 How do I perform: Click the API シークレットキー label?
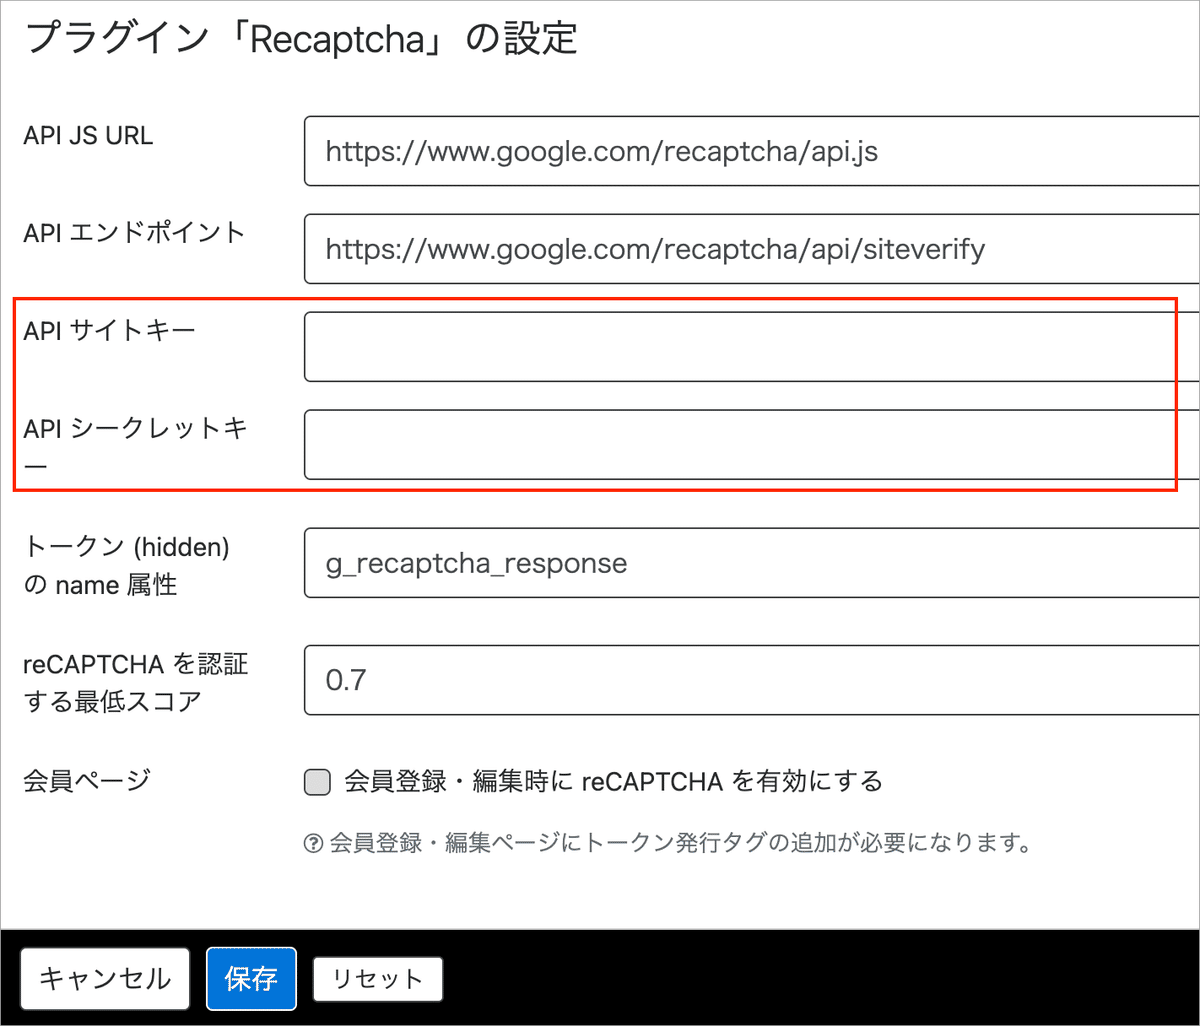[x=134, y=445]
